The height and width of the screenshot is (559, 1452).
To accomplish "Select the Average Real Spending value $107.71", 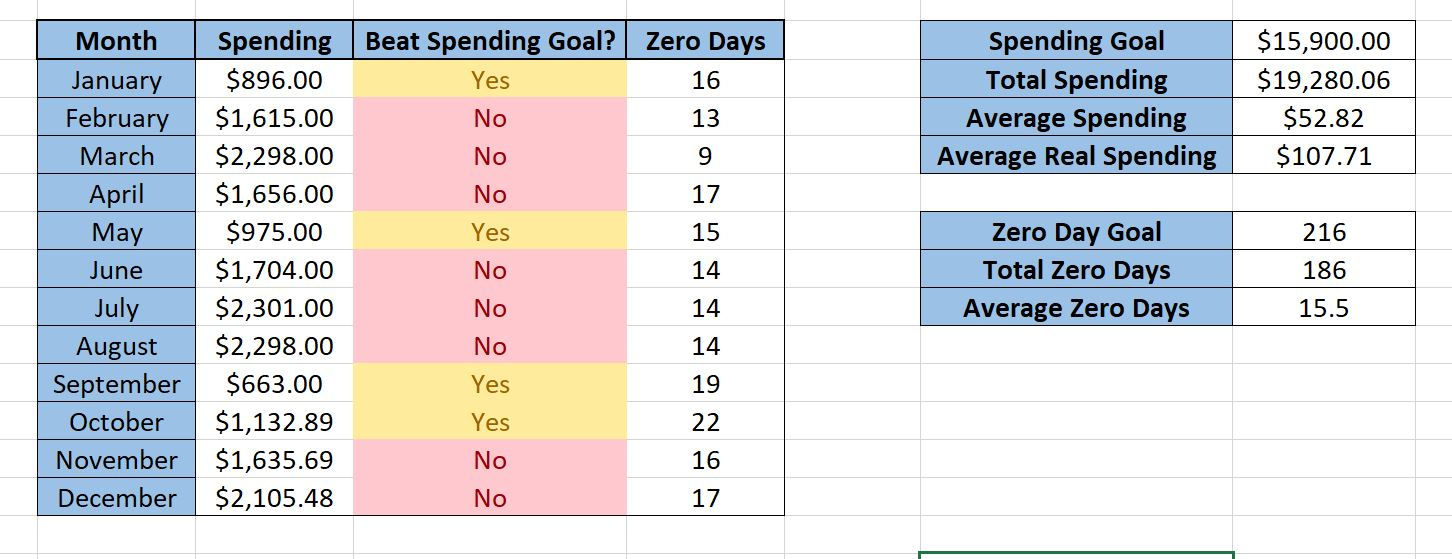I will 1323,156.
